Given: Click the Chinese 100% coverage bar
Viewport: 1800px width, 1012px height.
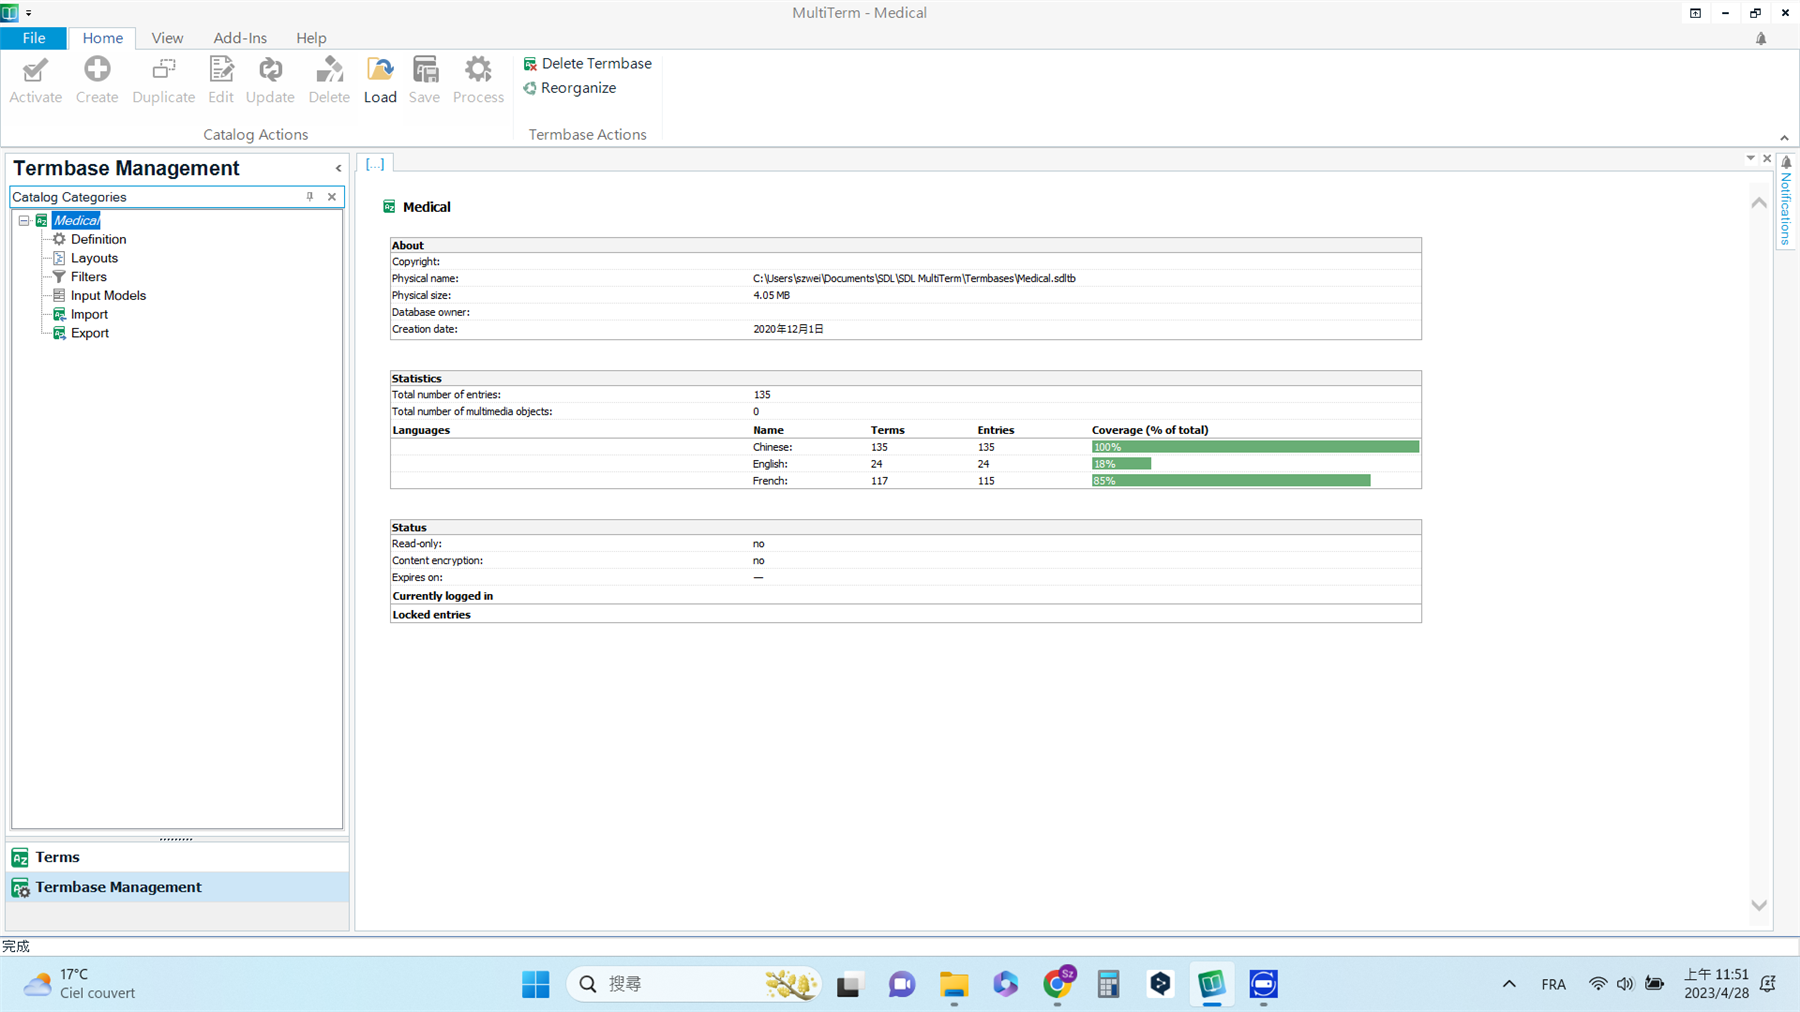Looking at the screenshot, I should point(1255,447).
